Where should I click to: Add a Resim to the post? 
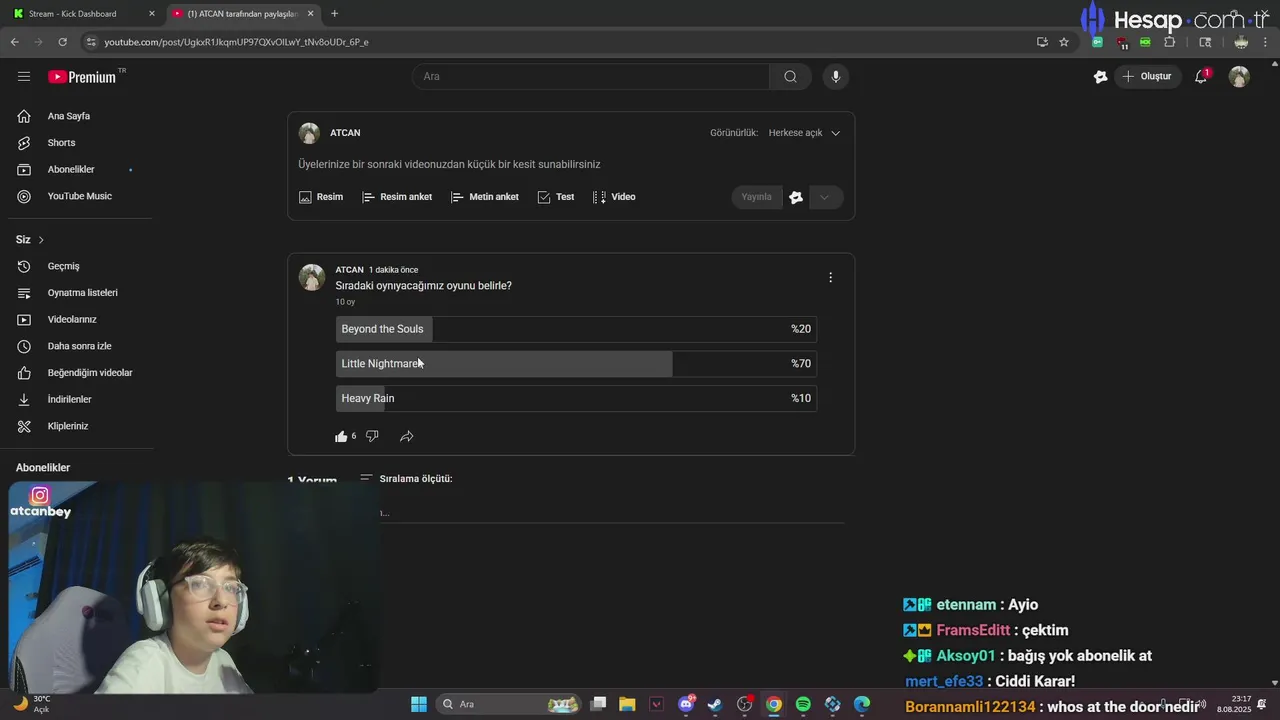point(321,197)
